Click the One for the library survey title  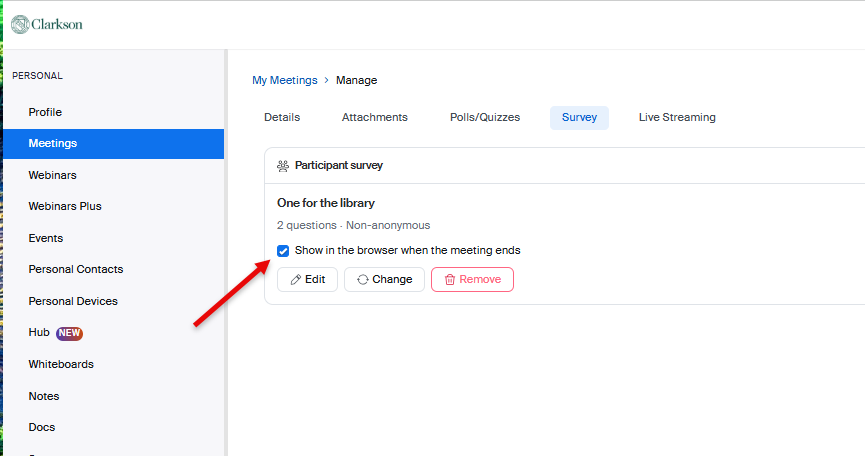click(326, 203)
